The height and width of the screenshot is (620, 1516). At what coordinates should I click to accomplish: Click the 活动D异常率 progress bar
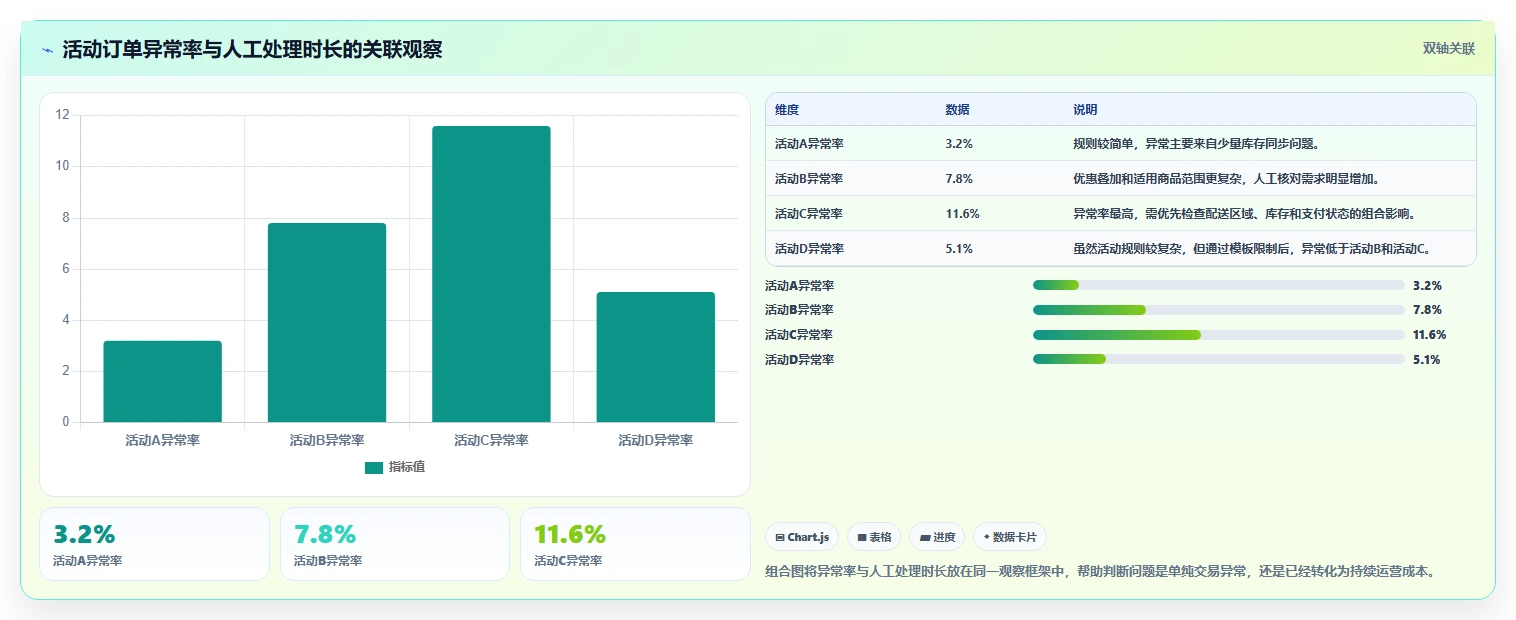click(1219, 359)
